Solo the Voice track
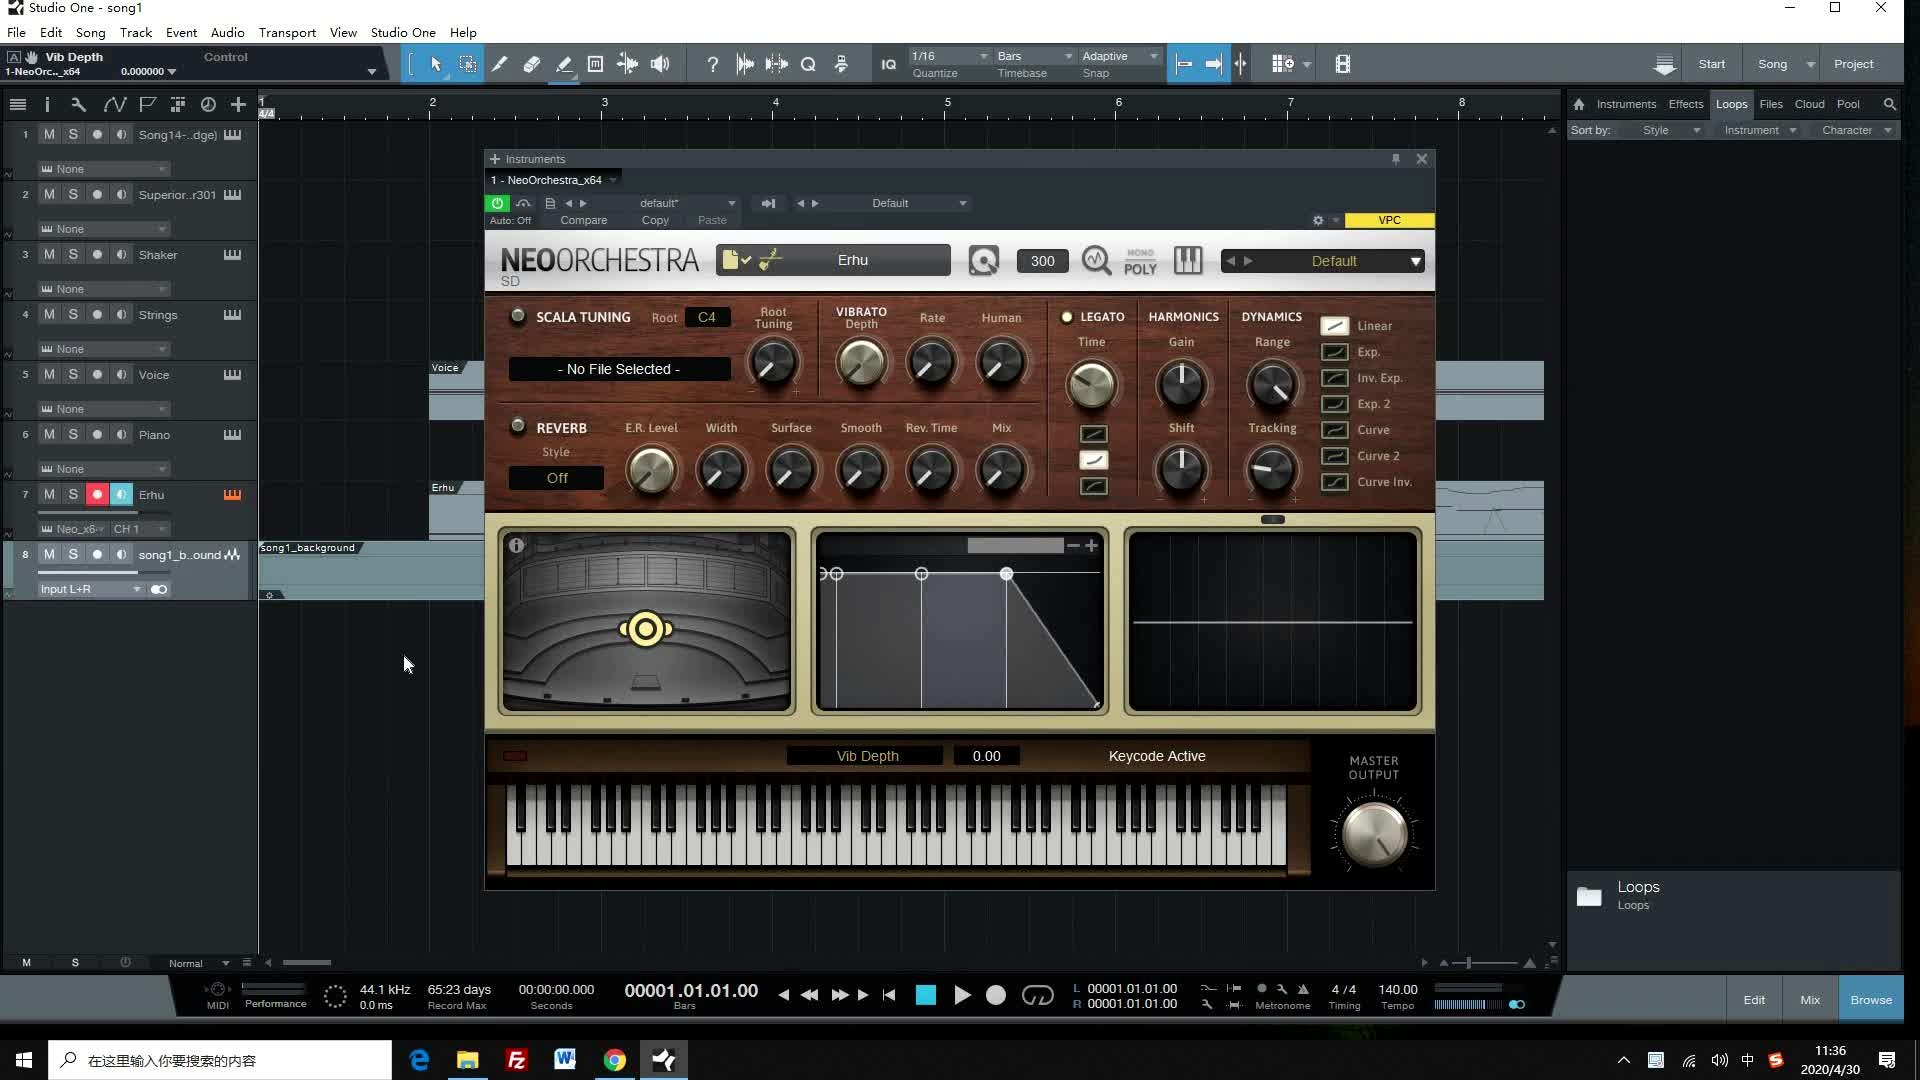 tap(73, 374)
